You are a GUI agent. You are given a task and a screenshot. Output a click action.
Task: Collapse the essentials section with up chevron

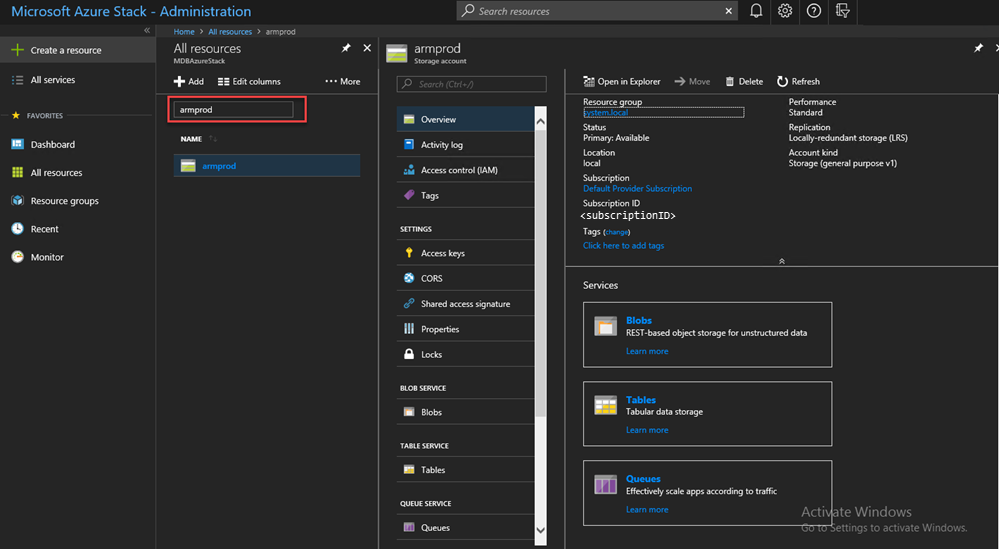coord(781,261)
